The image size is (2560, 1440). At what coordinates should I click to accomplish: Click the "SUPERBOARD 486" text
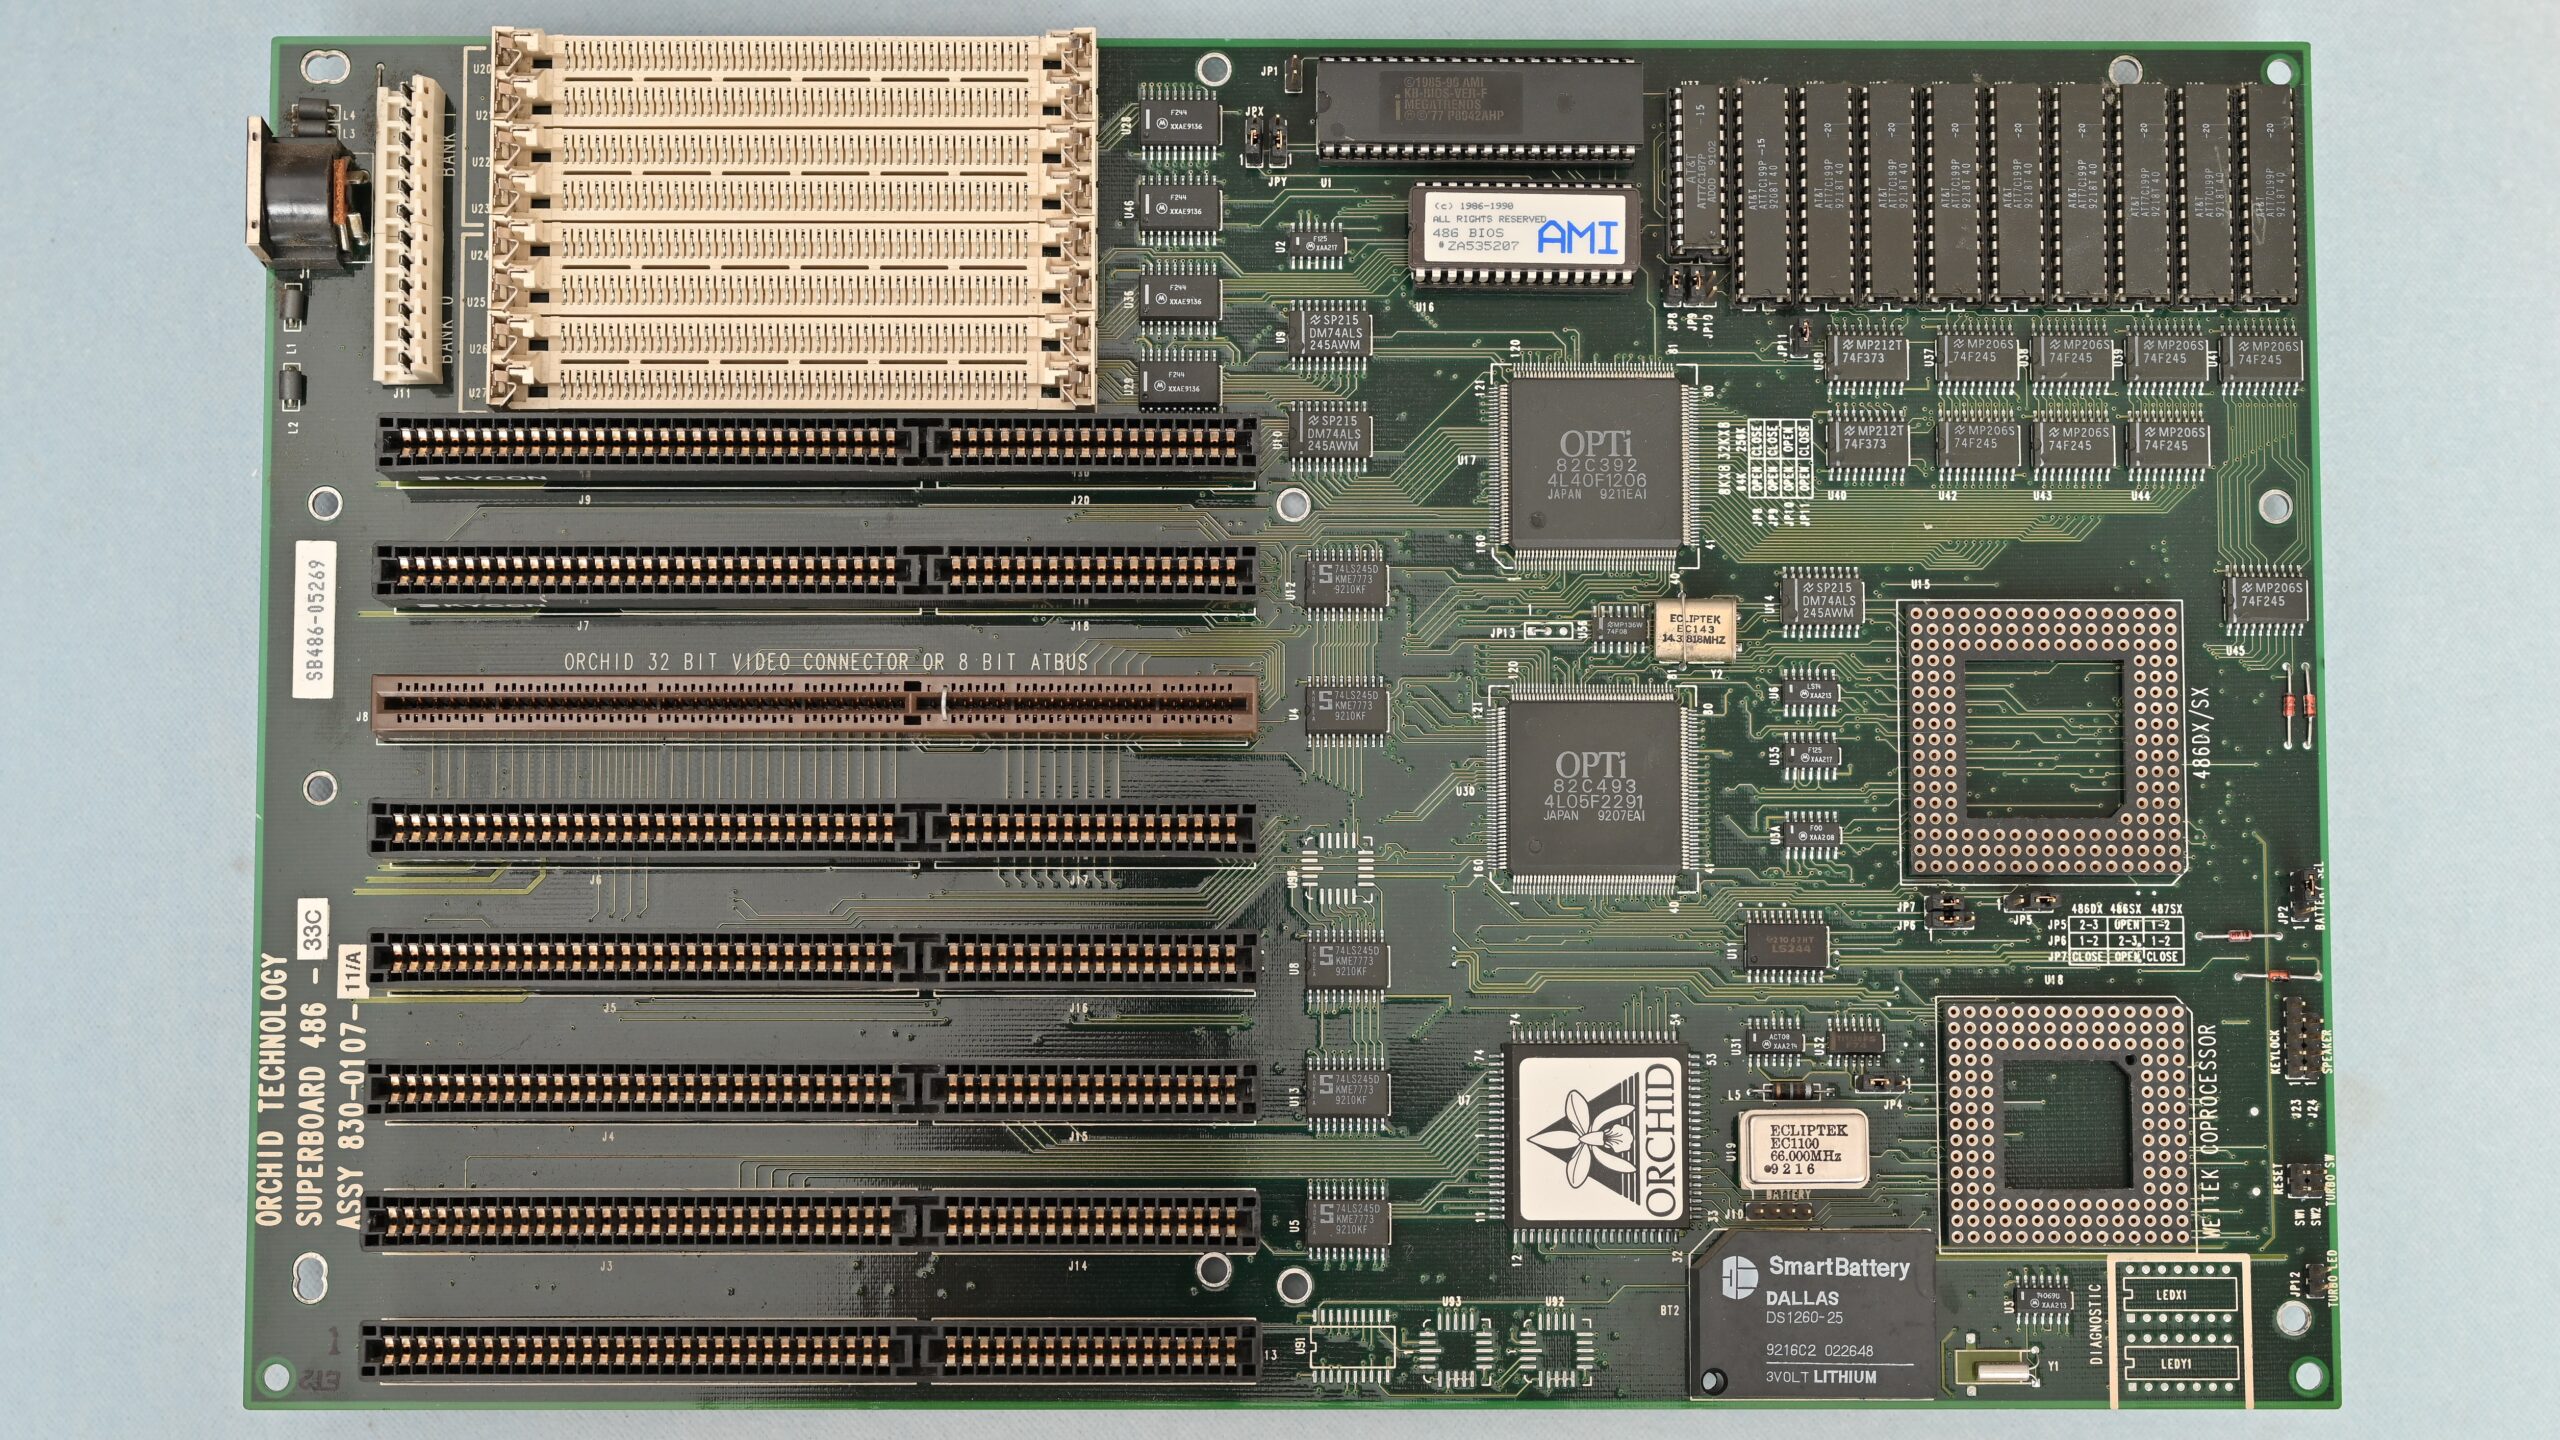310,1114
